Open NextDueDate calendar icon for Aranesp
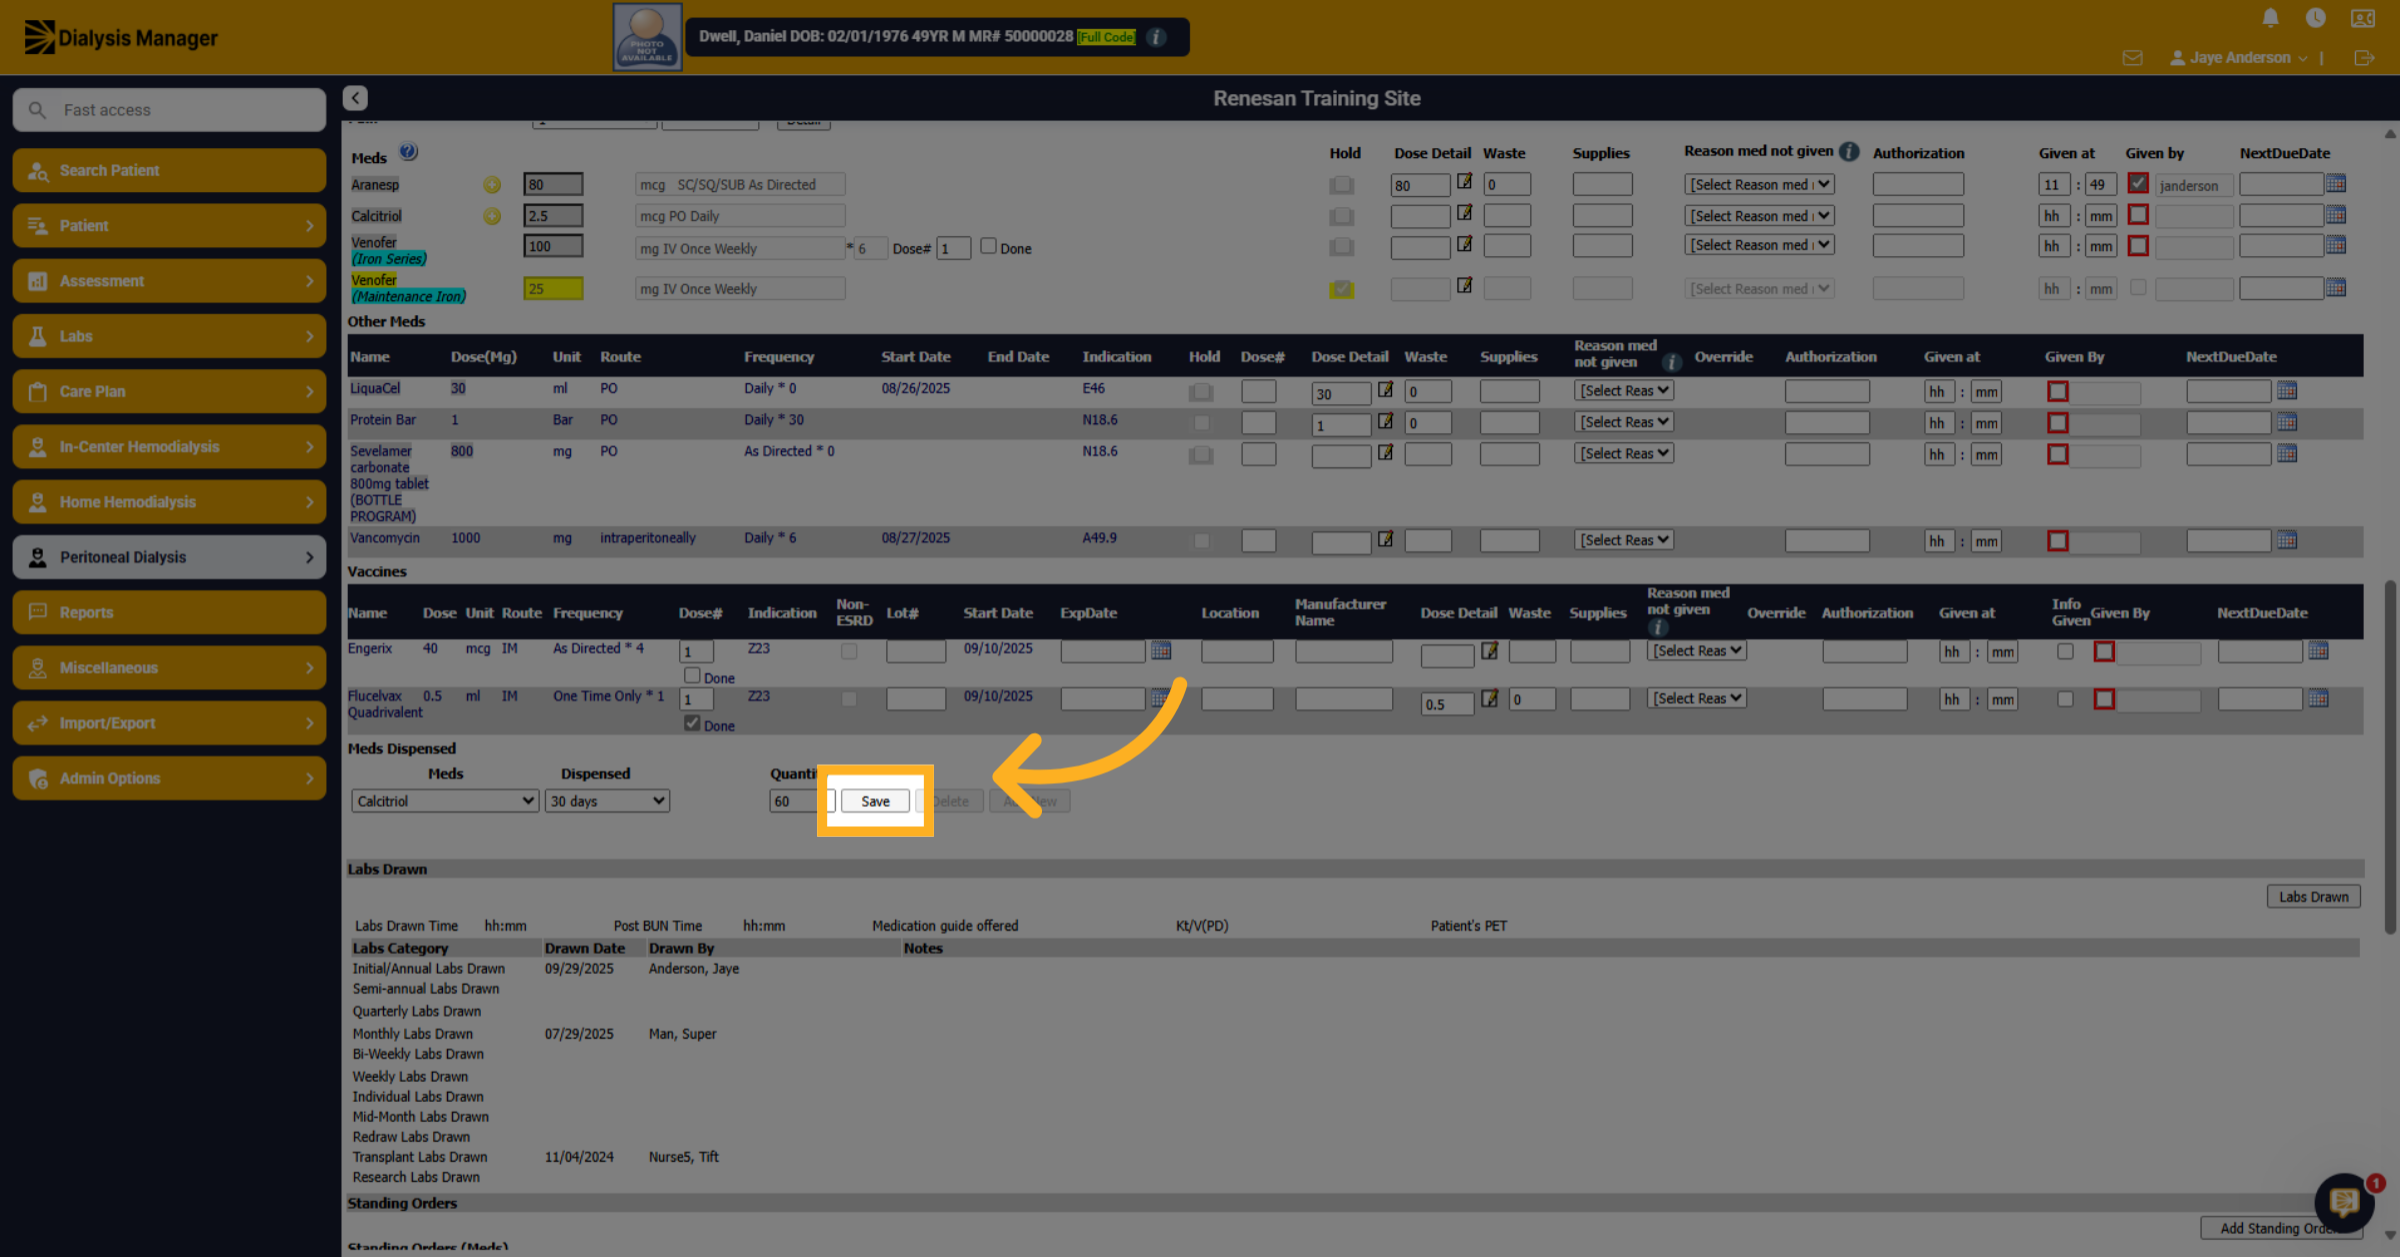Image resolution: width=2400 pixels, height=1257 pixels. coord(2336,184)
